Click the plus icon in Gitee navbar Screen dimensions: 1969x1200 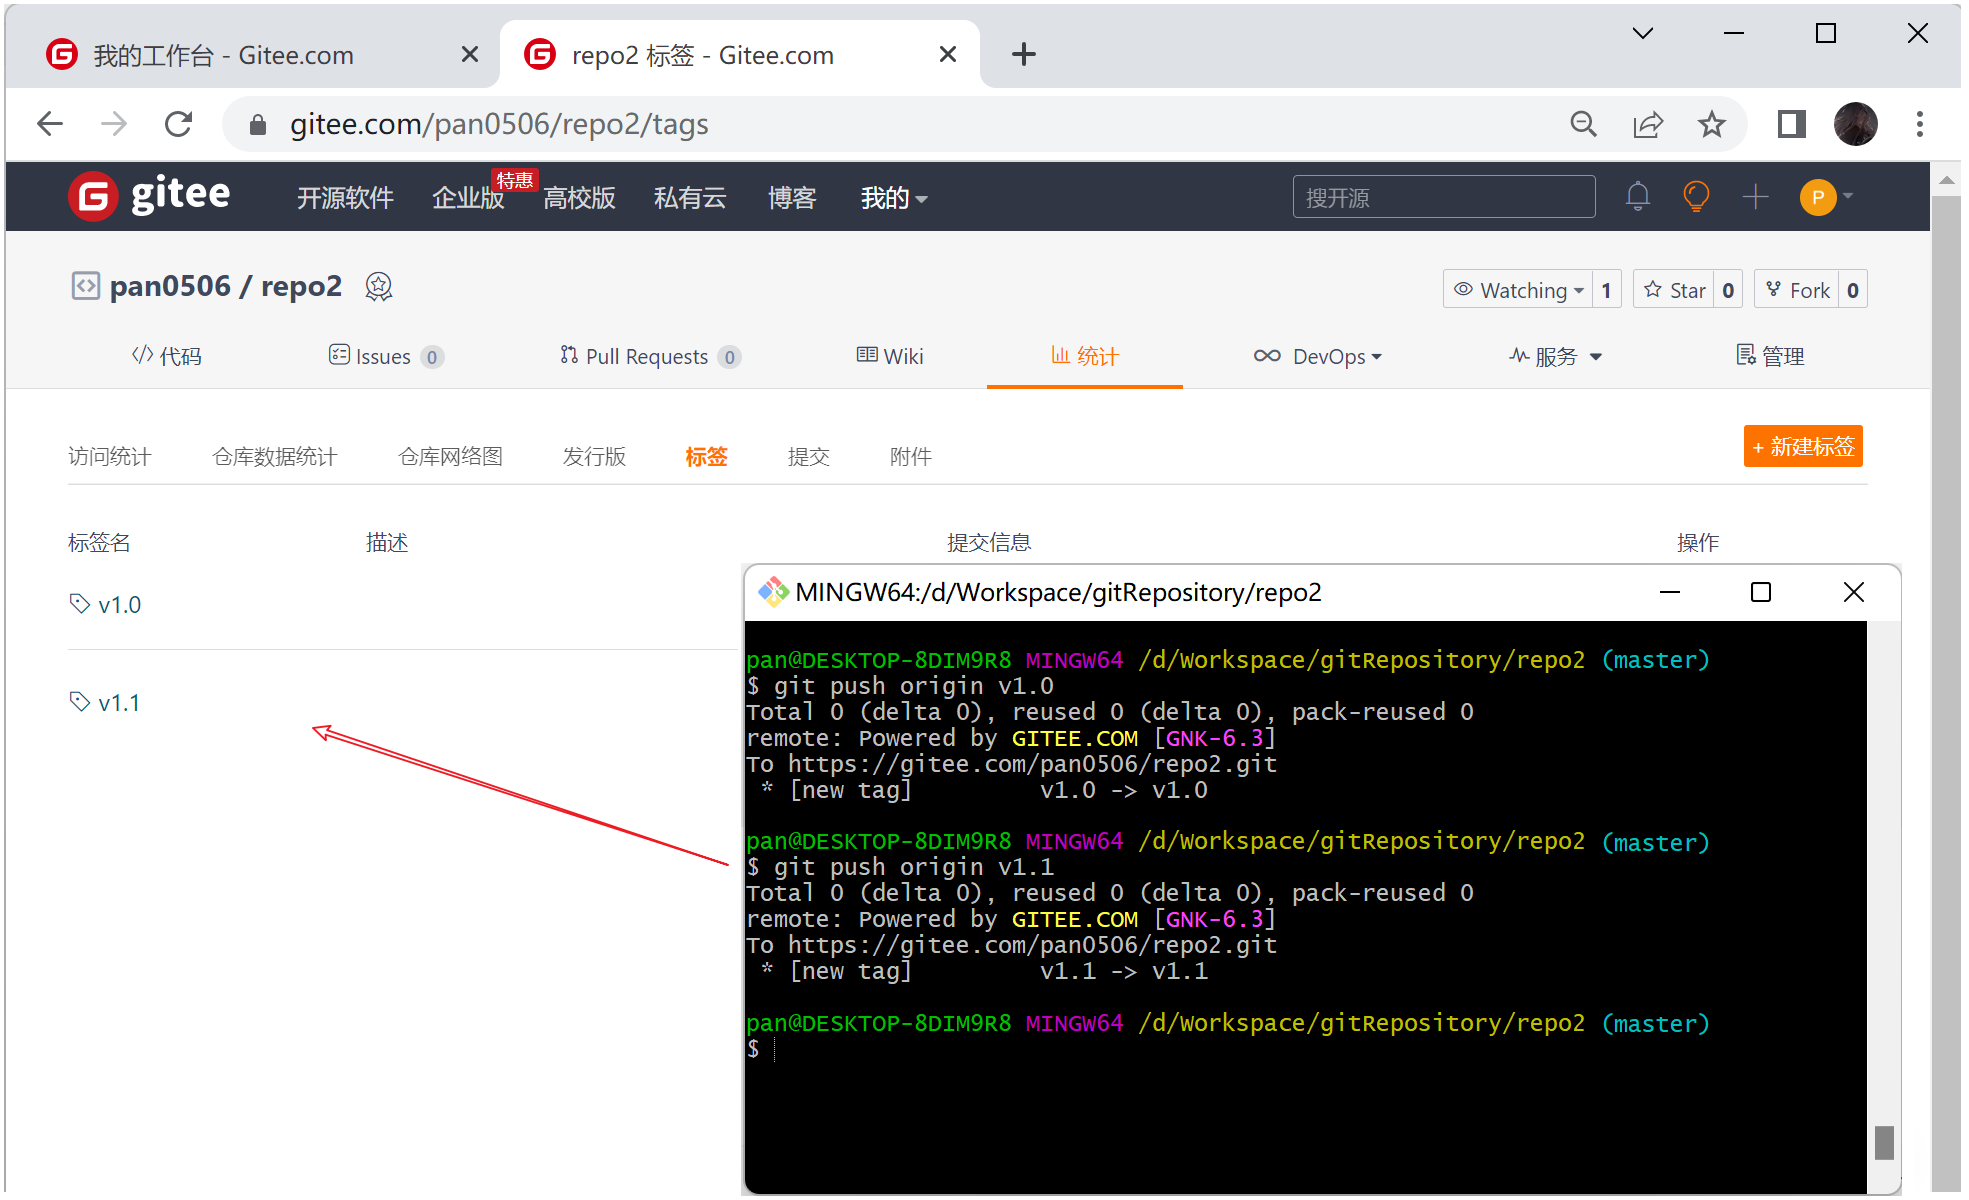coord(1755,196)
